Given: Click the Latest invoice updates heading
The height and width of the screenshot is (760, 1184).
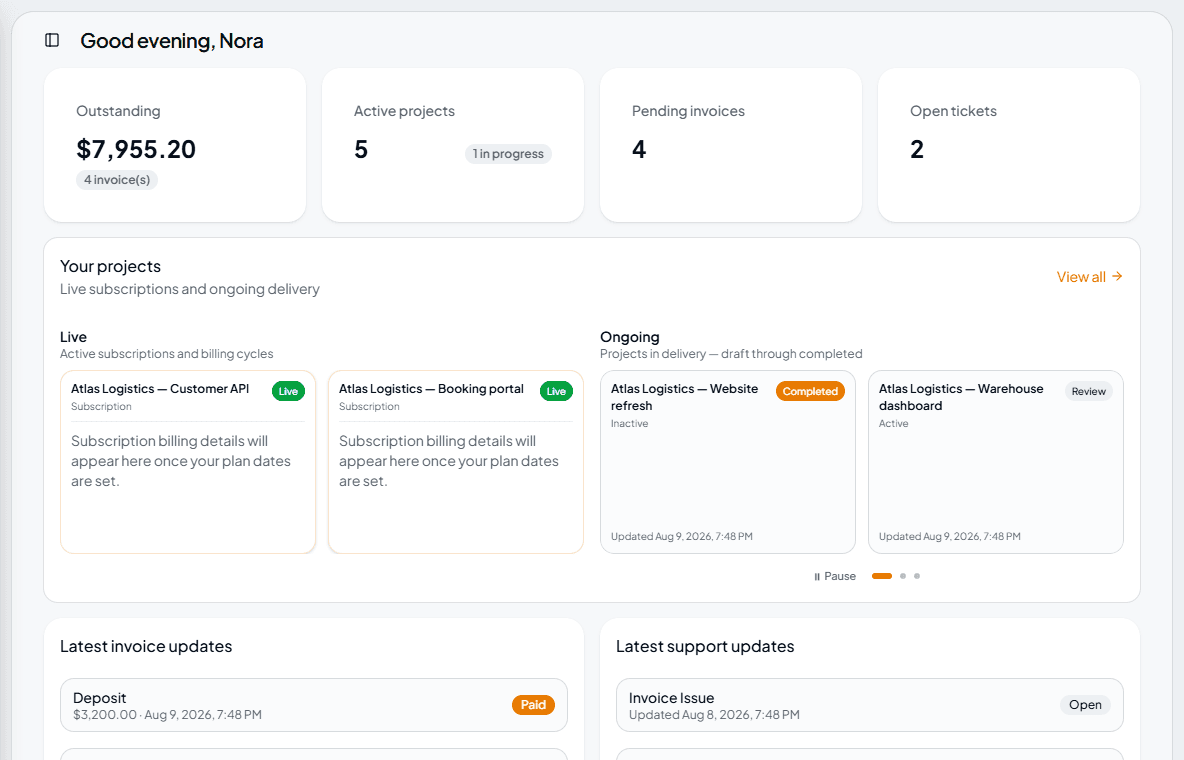Looking at the screenshot, I should [x=146, y=647].
